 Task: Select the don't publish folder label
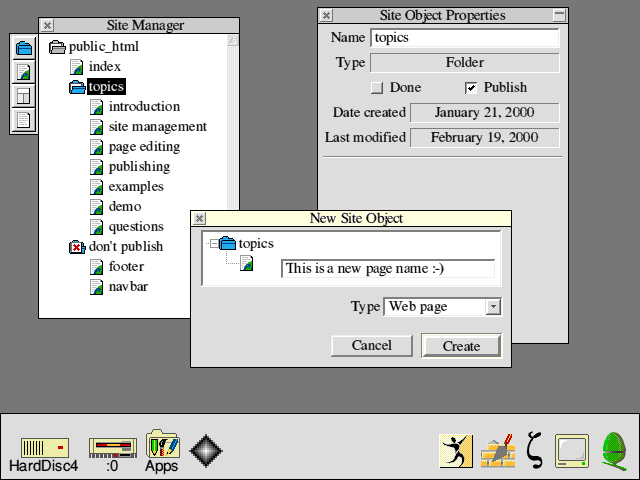[126, 247]
